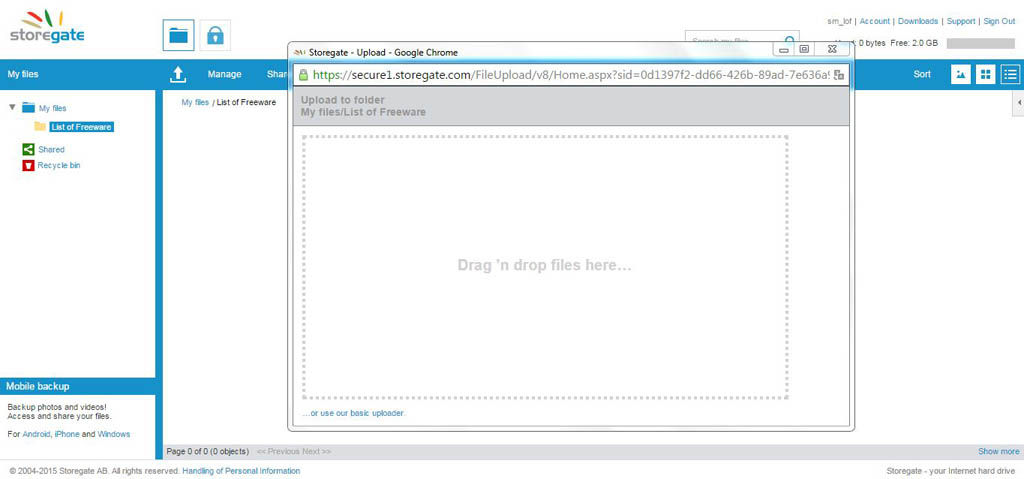Open the Support link
1024x479 pixels.
click(961, 22)
